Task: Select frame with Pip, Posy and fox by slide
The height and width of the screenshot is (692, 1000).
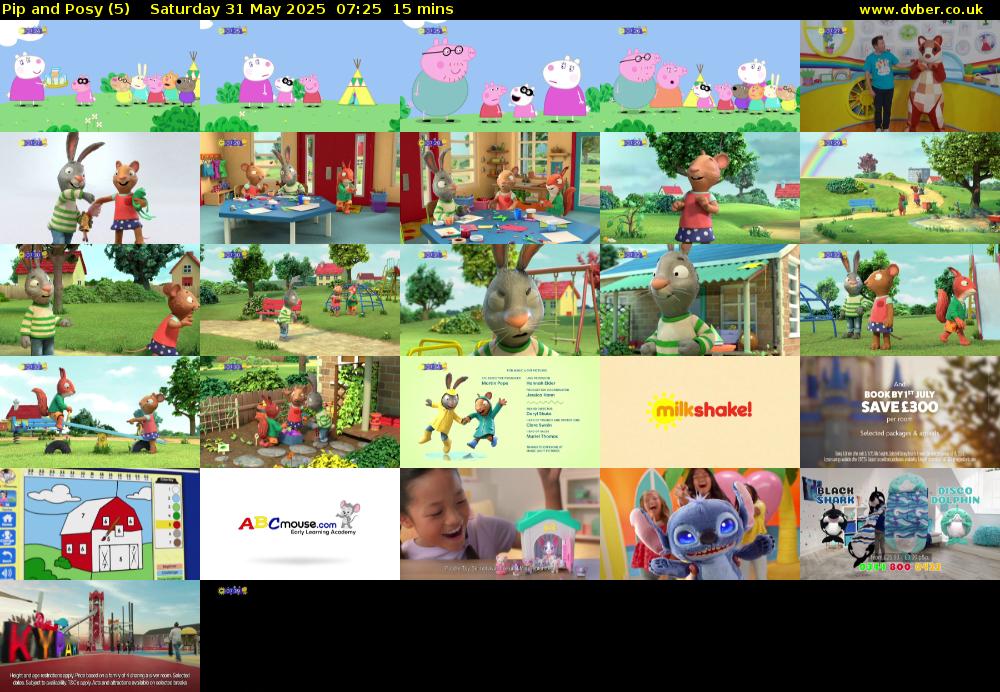Action: [900, 300]
